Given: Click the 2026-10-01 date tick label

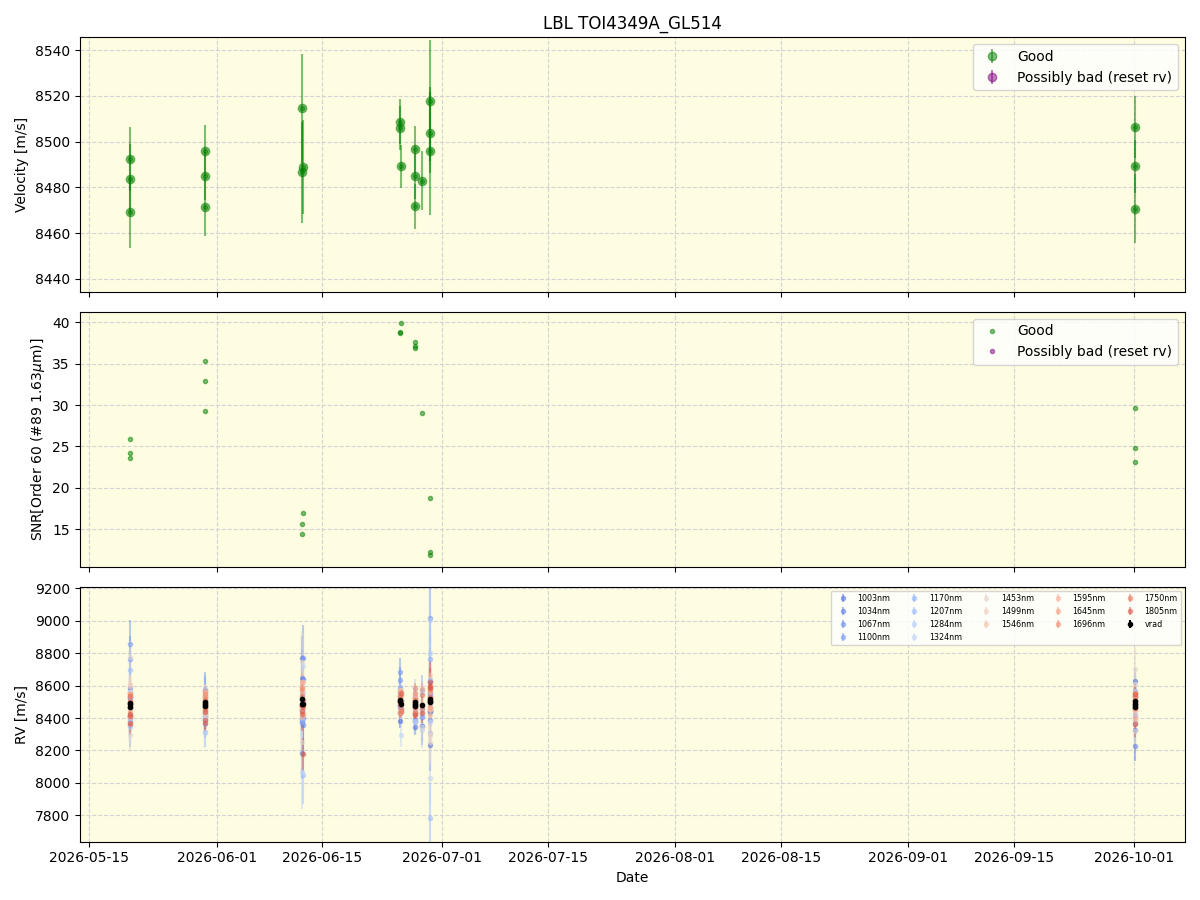Looking at the screenshot, I should (x=1134, y=857).
